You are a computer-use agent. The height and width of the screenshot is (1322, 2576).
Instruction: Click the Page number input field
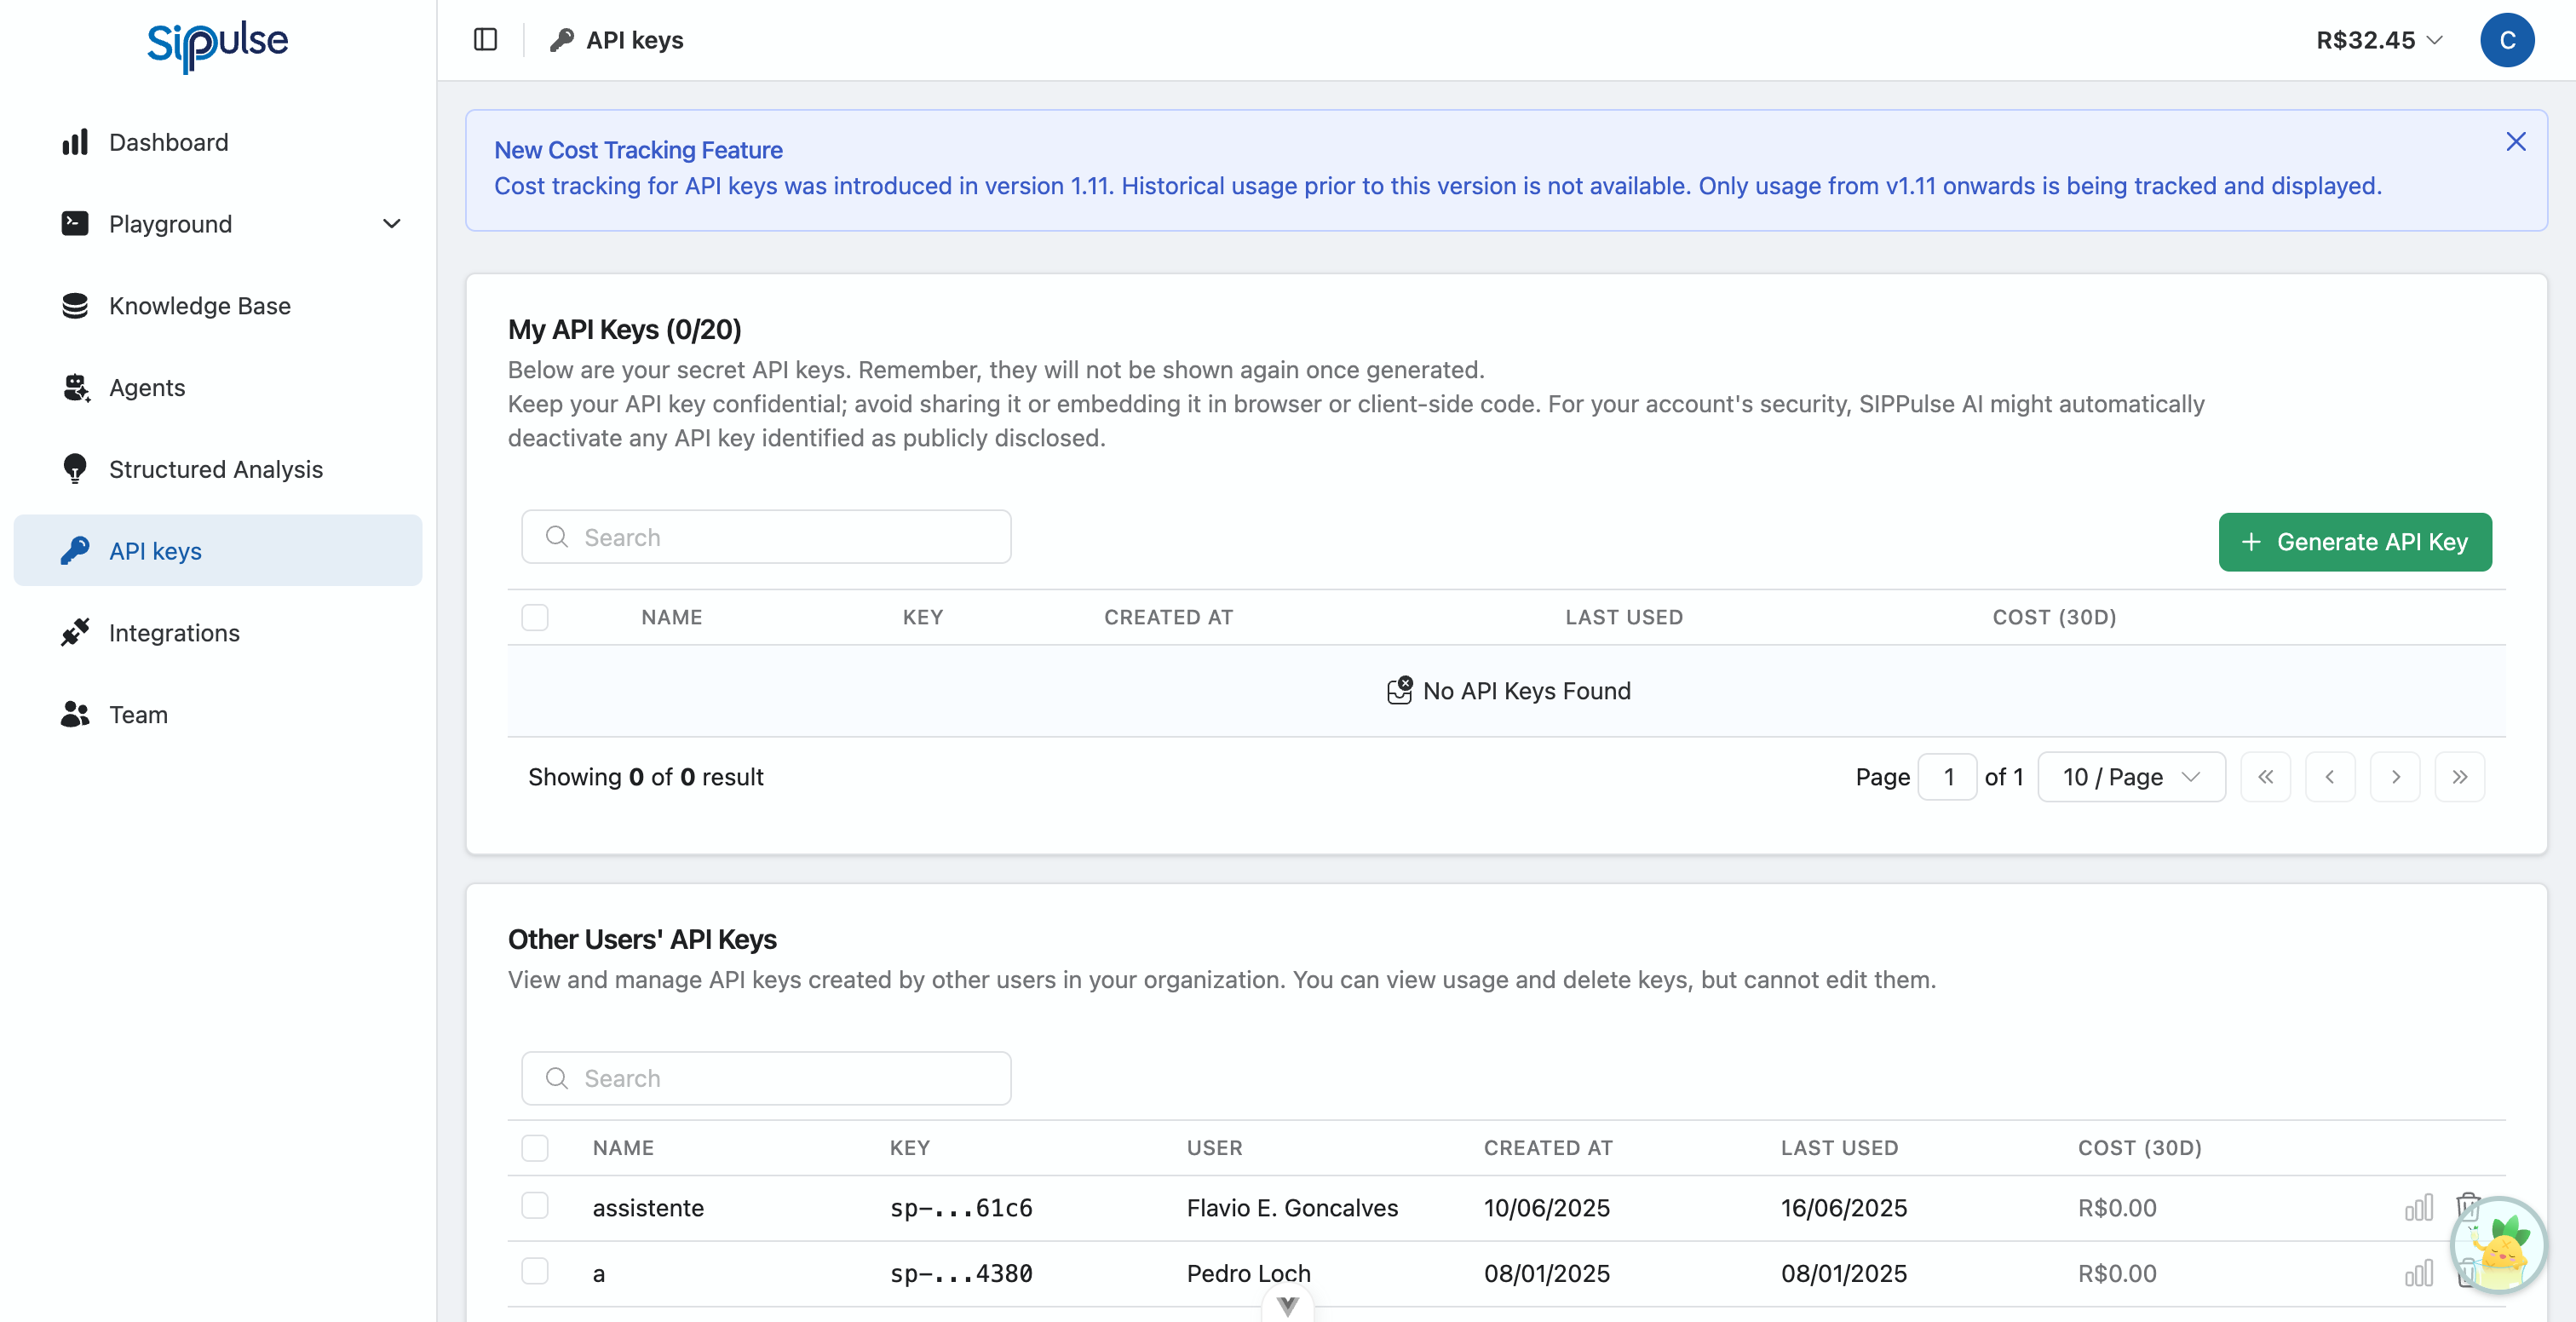(x=1948, y=776)
